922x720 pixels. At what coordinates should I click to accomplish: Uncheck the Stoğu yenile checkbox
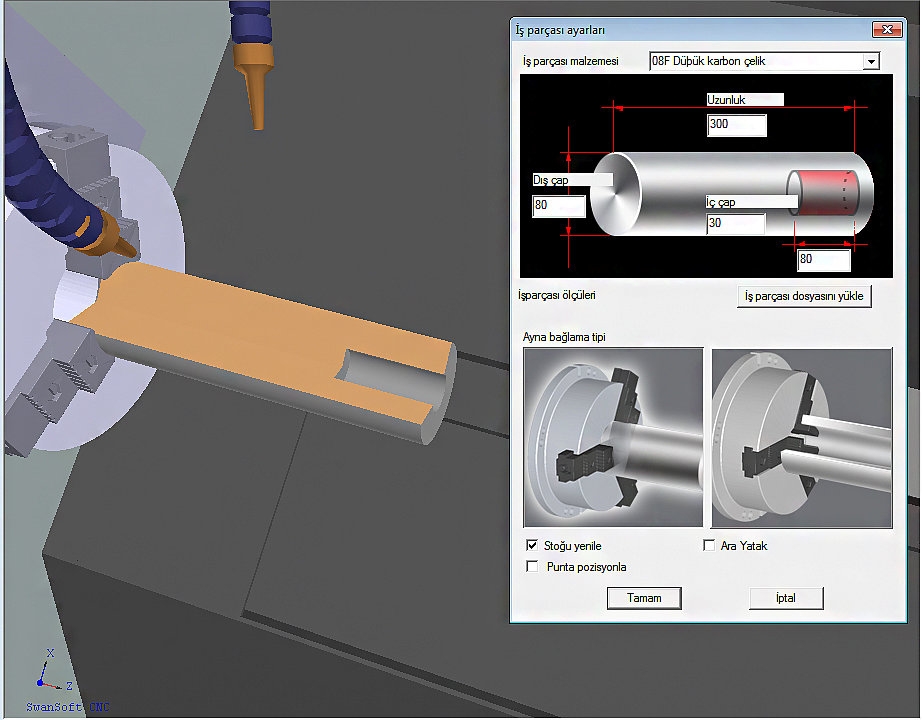click(532, 546)
